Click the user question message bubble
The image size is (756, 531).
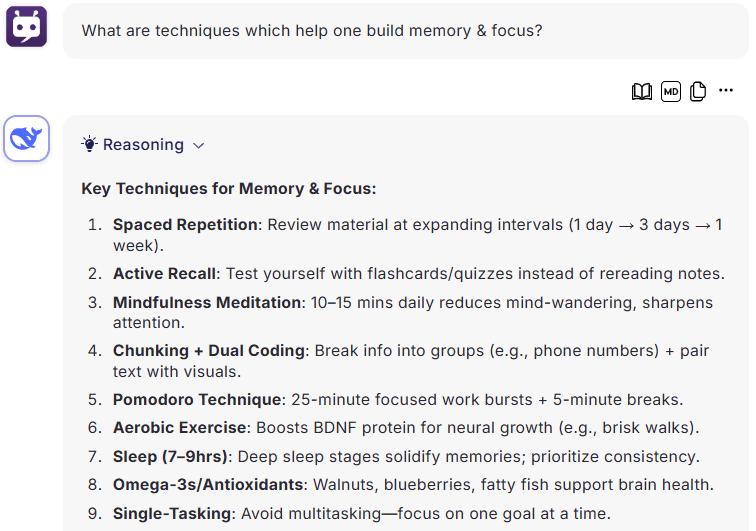405,31
